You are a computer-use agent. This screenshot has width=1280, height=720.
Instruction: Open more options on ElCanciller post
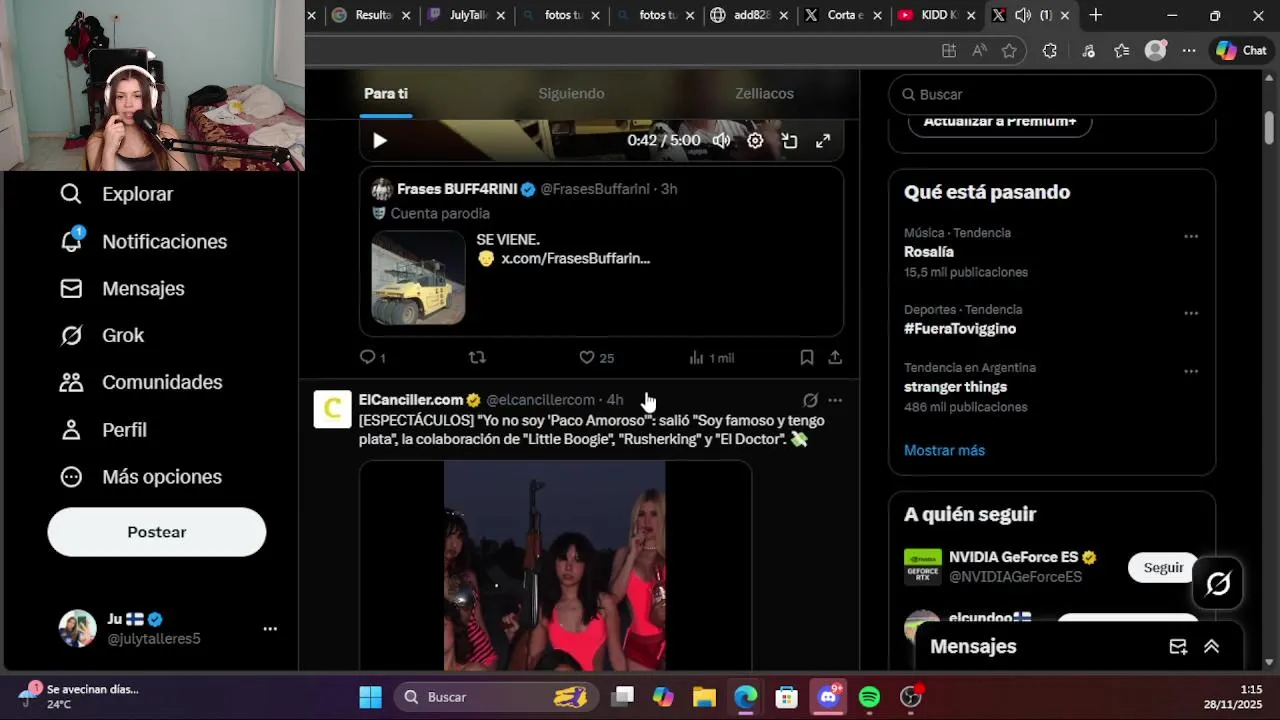click(835, 400)
